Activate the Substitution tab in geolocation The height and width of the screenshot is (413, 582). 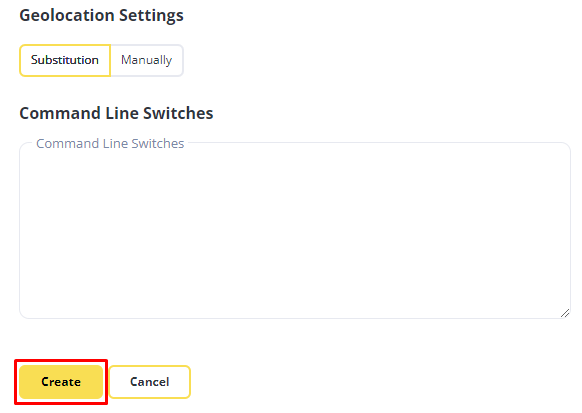click(65, 60)
